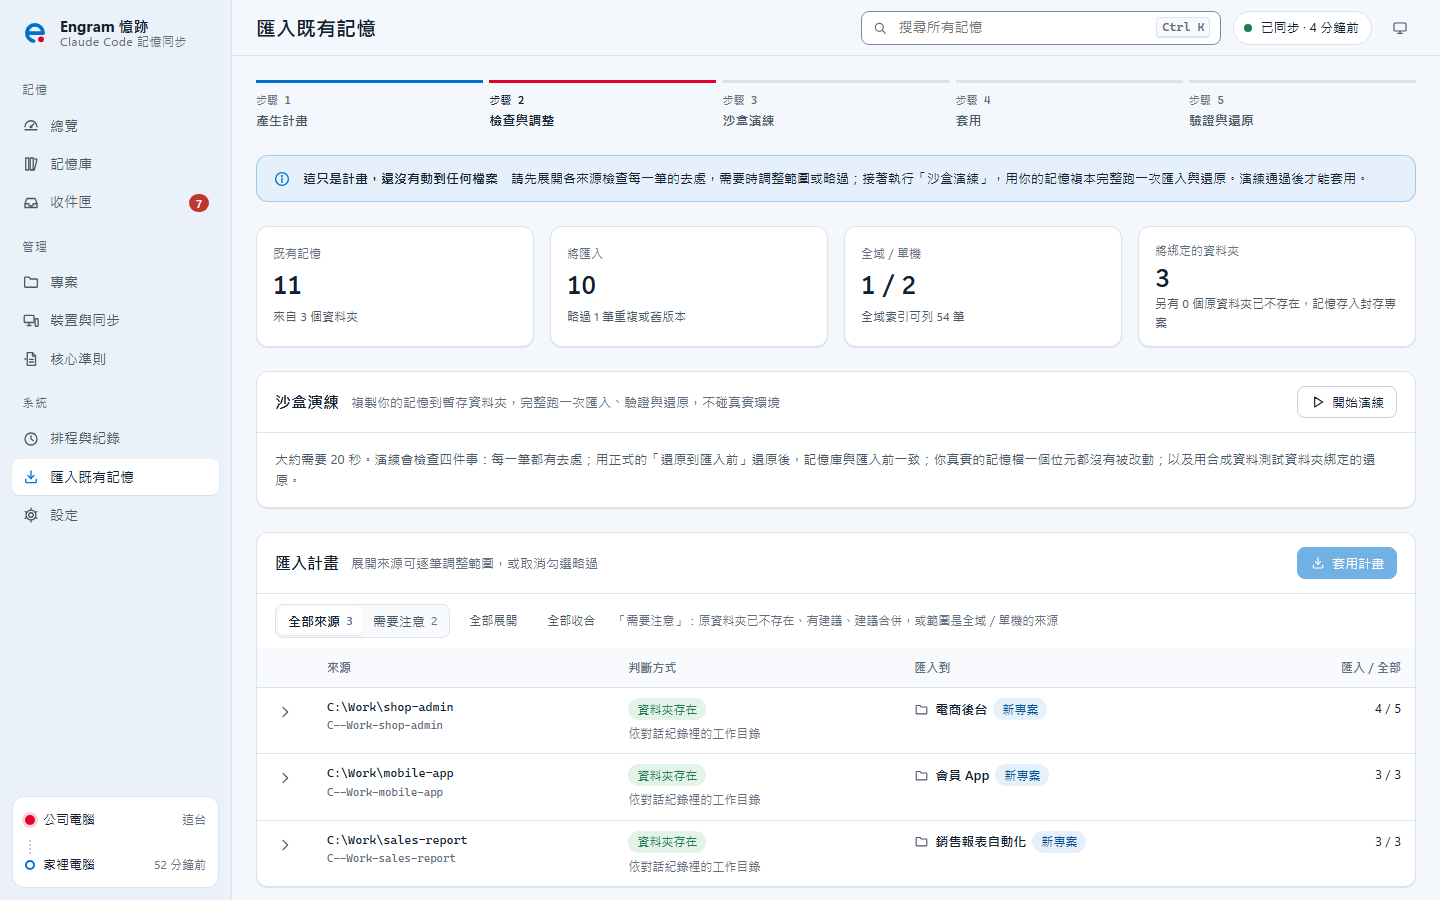
Task: Select step 2 檢查與調整
Action: coord(602,105)
